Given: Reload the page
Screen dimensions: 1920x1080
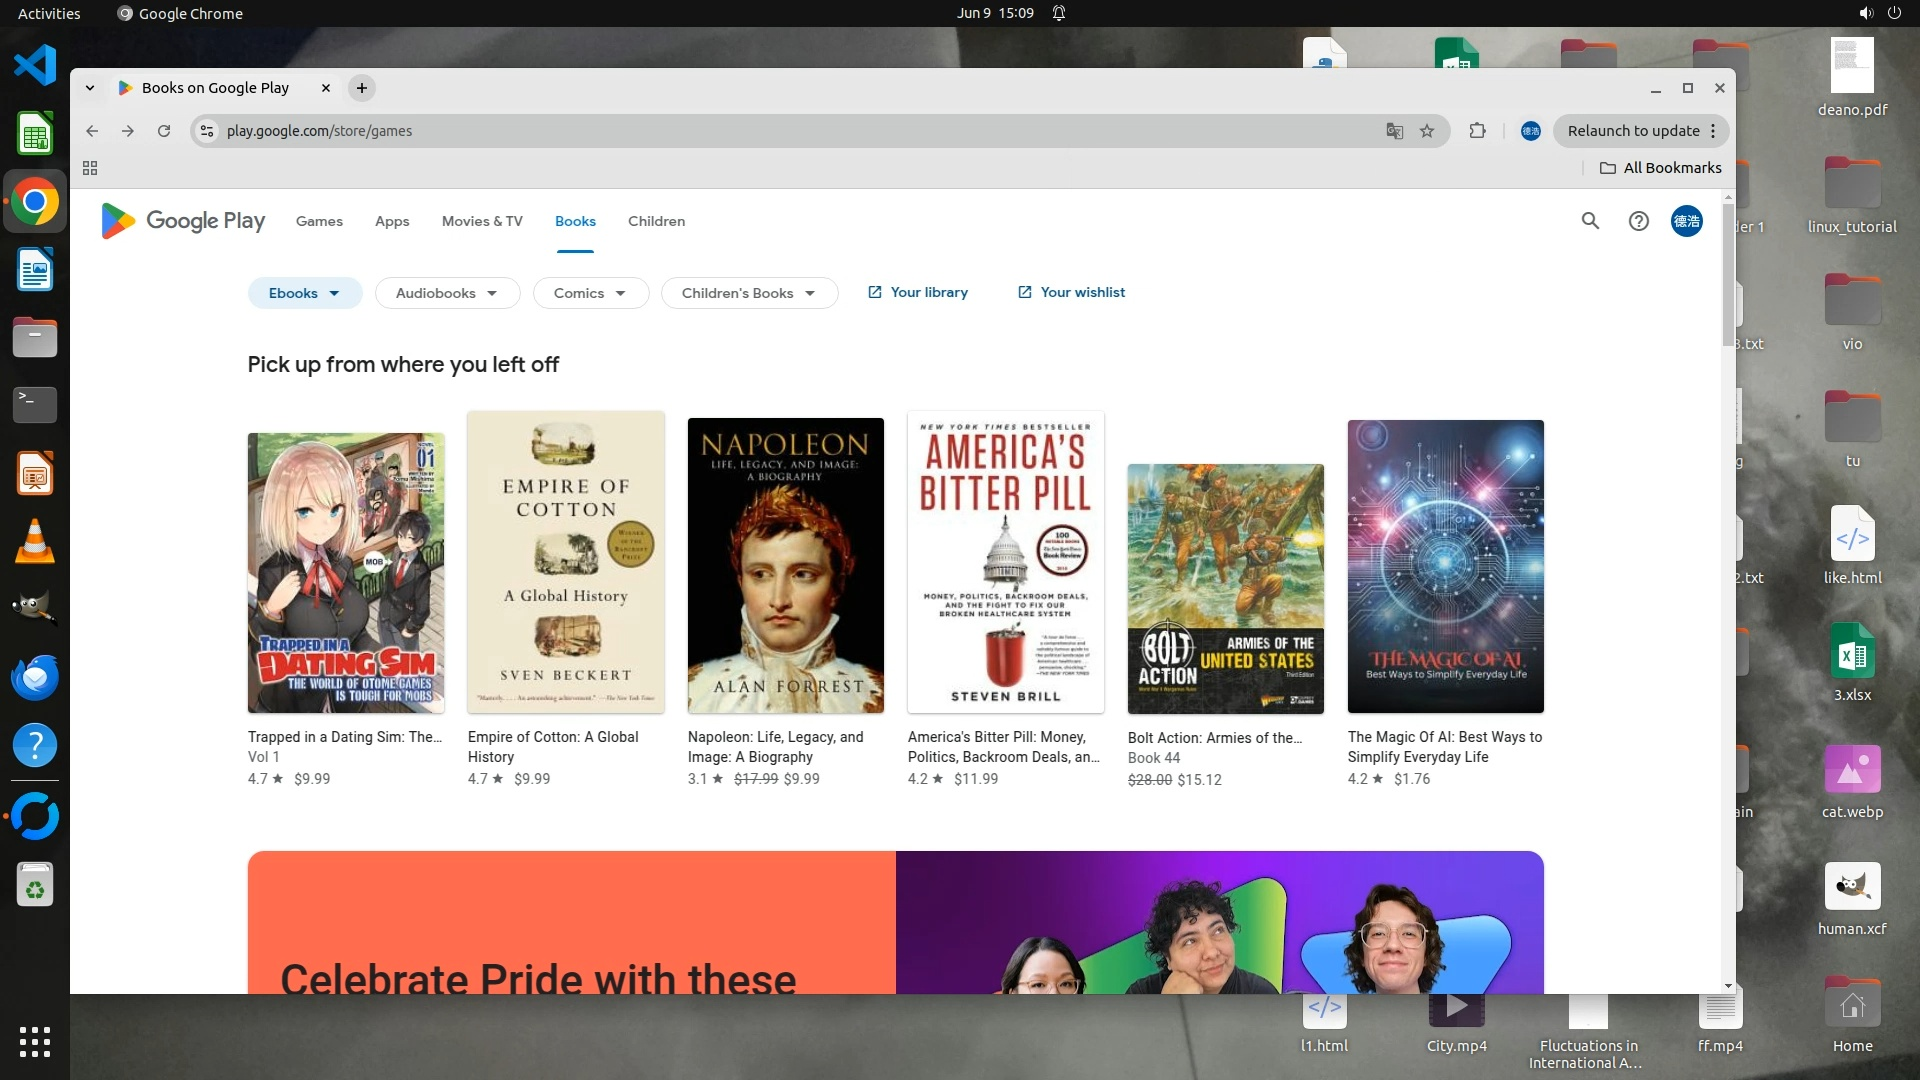Looking at the screenshot, I should click(164, 131).
